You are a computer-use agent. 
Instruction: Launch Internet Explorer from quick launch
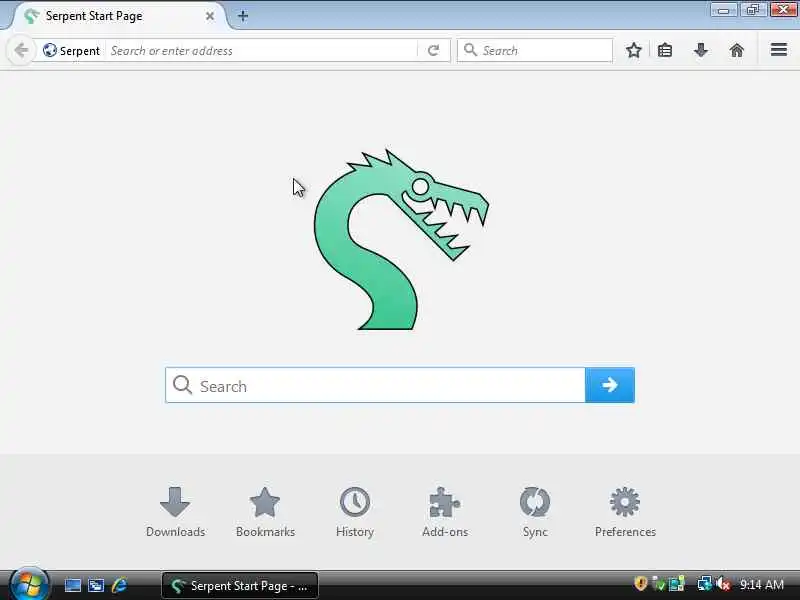tap(119, 585)
